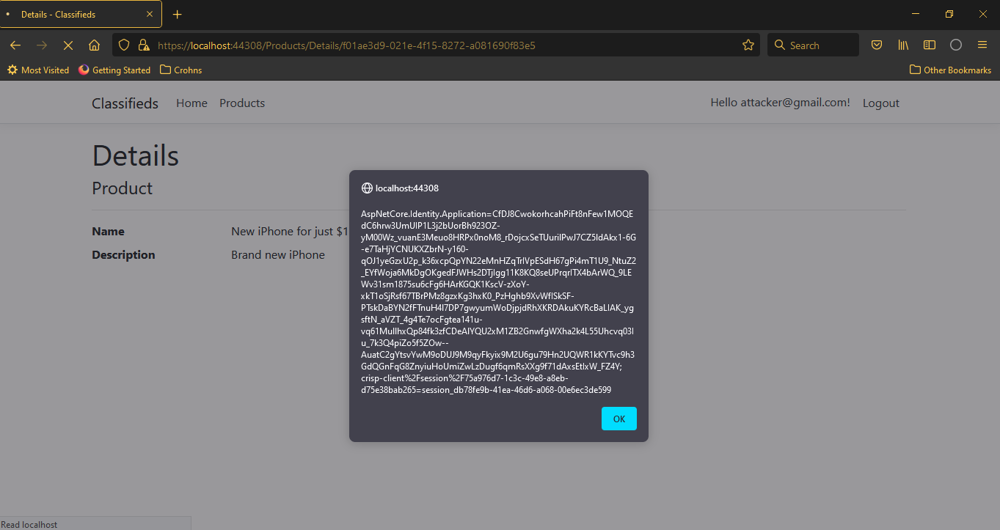Toggle the sidebars icon in the toolbar
1000x530 pixels.
pos(929,45)
